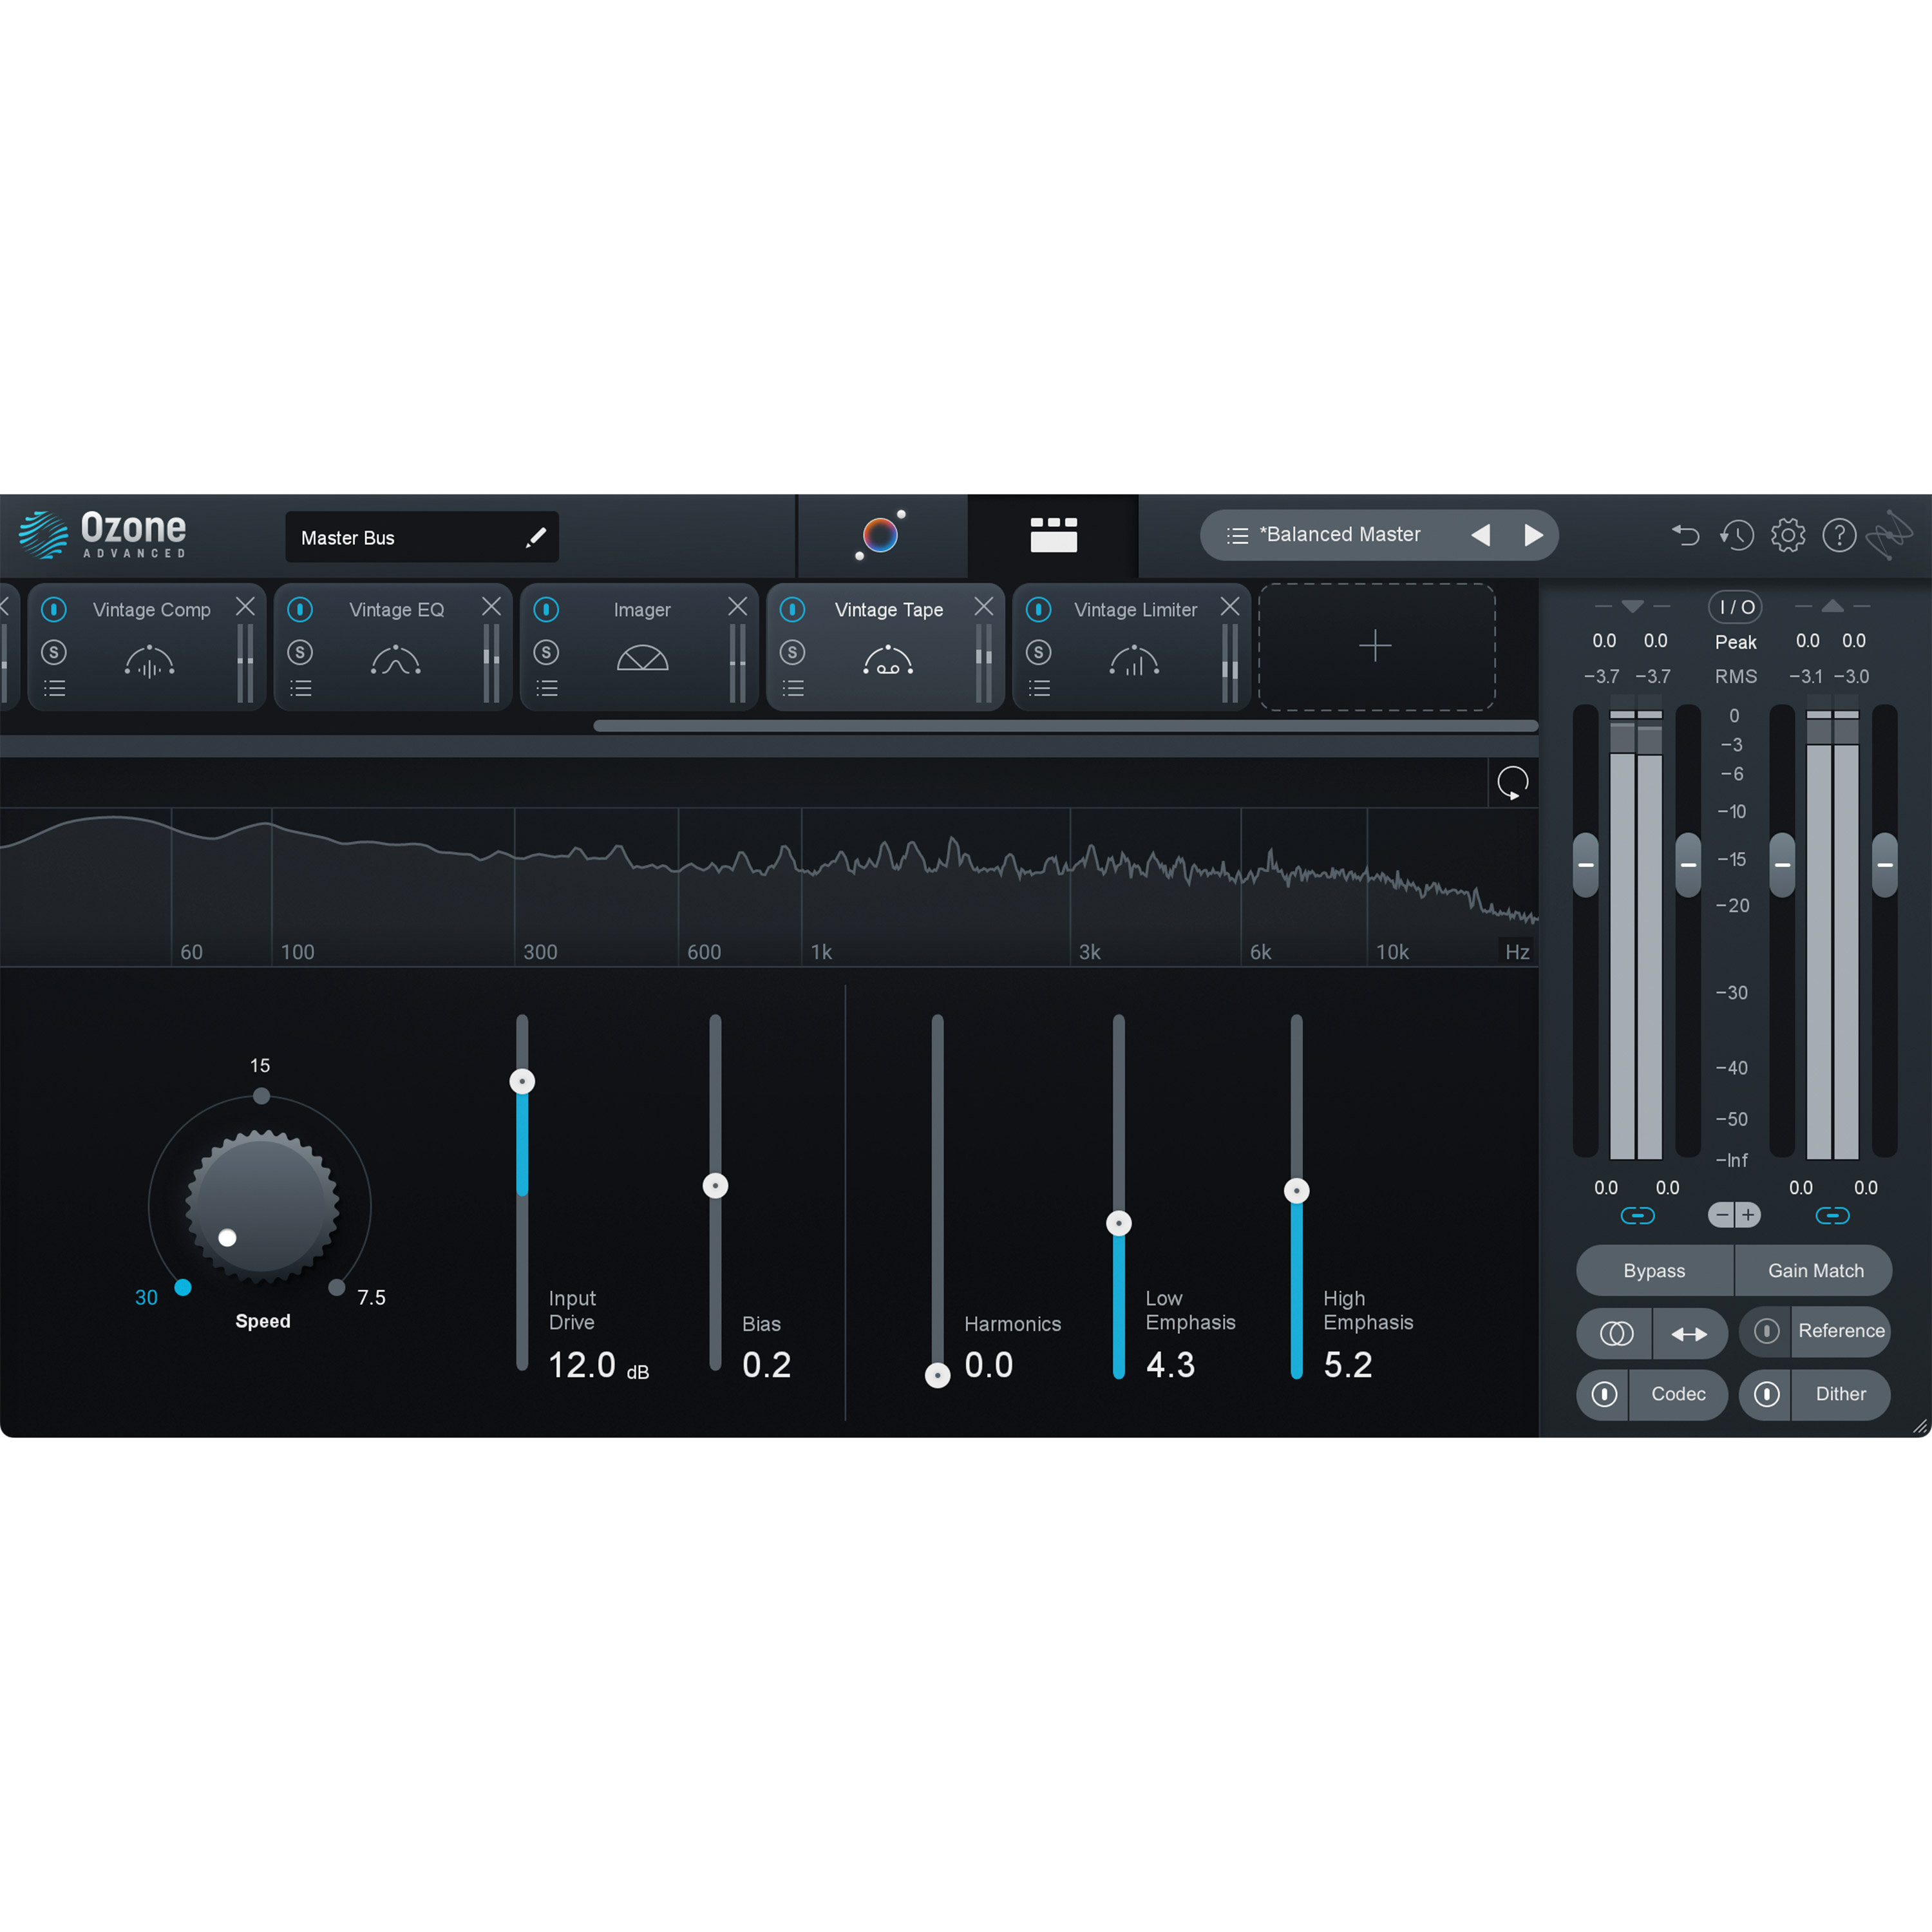Screen dimensions: 1932x1932
Task: Solo the Vintage EQ module
Action: coord(301,652)
